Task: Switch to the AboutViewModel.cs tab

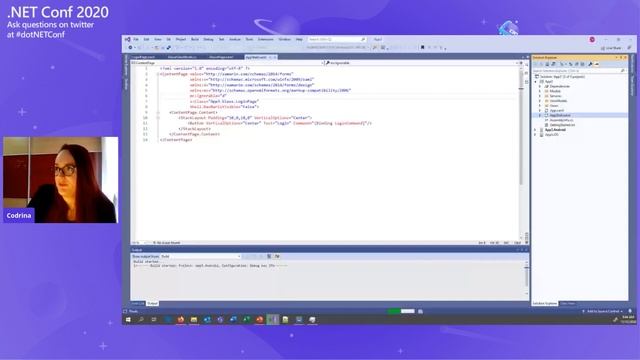Action: (x=182, y=57)
